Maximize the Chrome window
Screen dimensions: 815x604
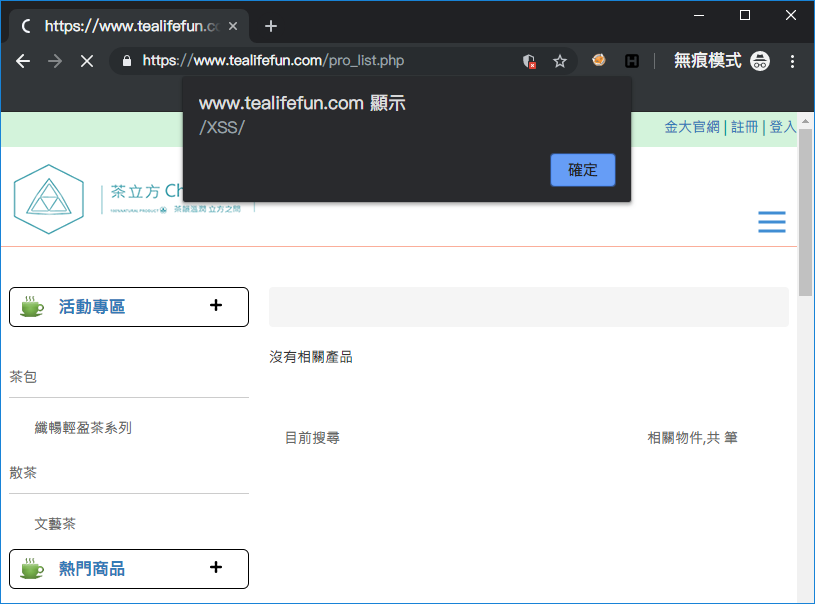click(745, 16)
